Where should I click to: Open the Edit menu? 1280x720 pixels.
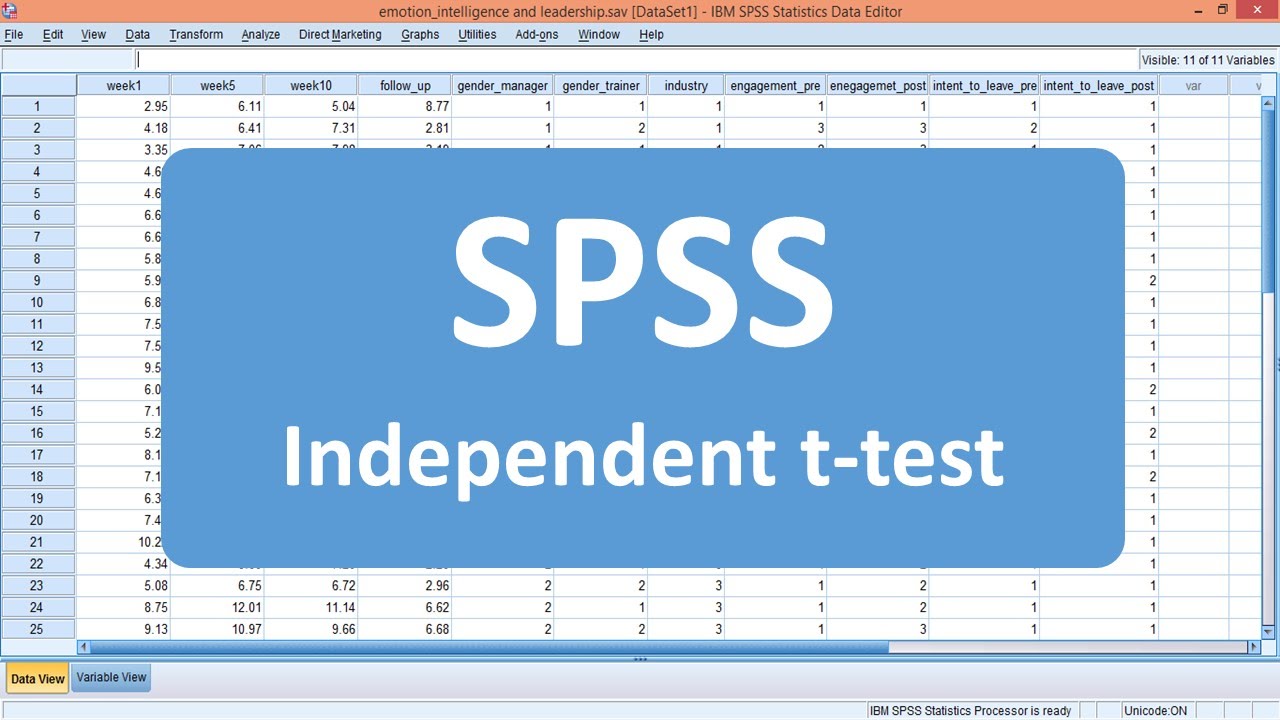click(x=53, y=34)
